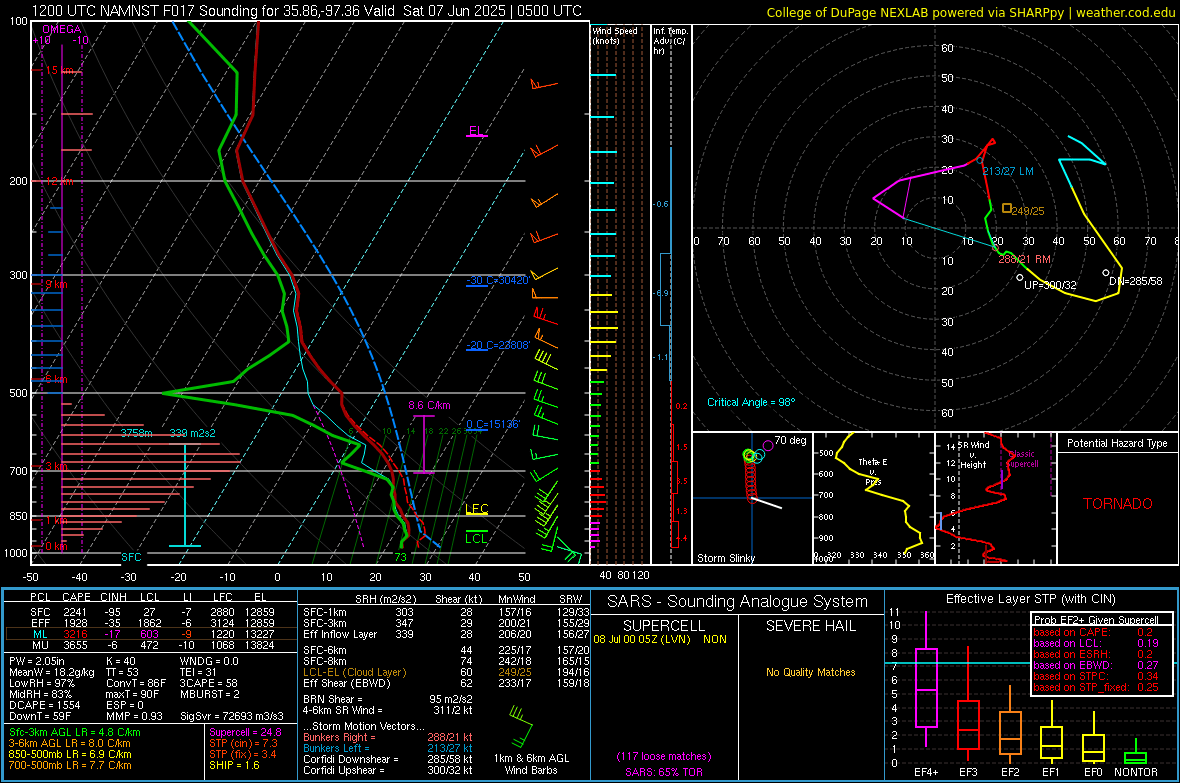This screenshot has width=1180, height=783.
Task: Click the 288/21 RM hodograph label
Action: pyautogui.click(x=1024, y=259)
